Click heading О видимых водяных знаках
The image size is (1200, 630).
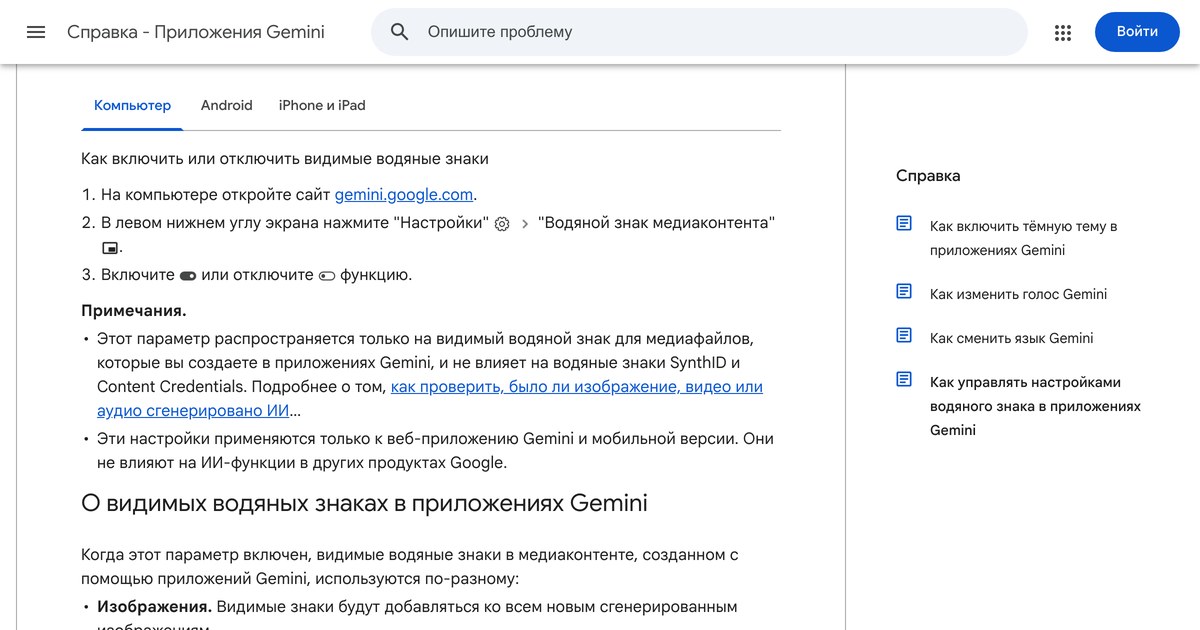click(364, 502)
